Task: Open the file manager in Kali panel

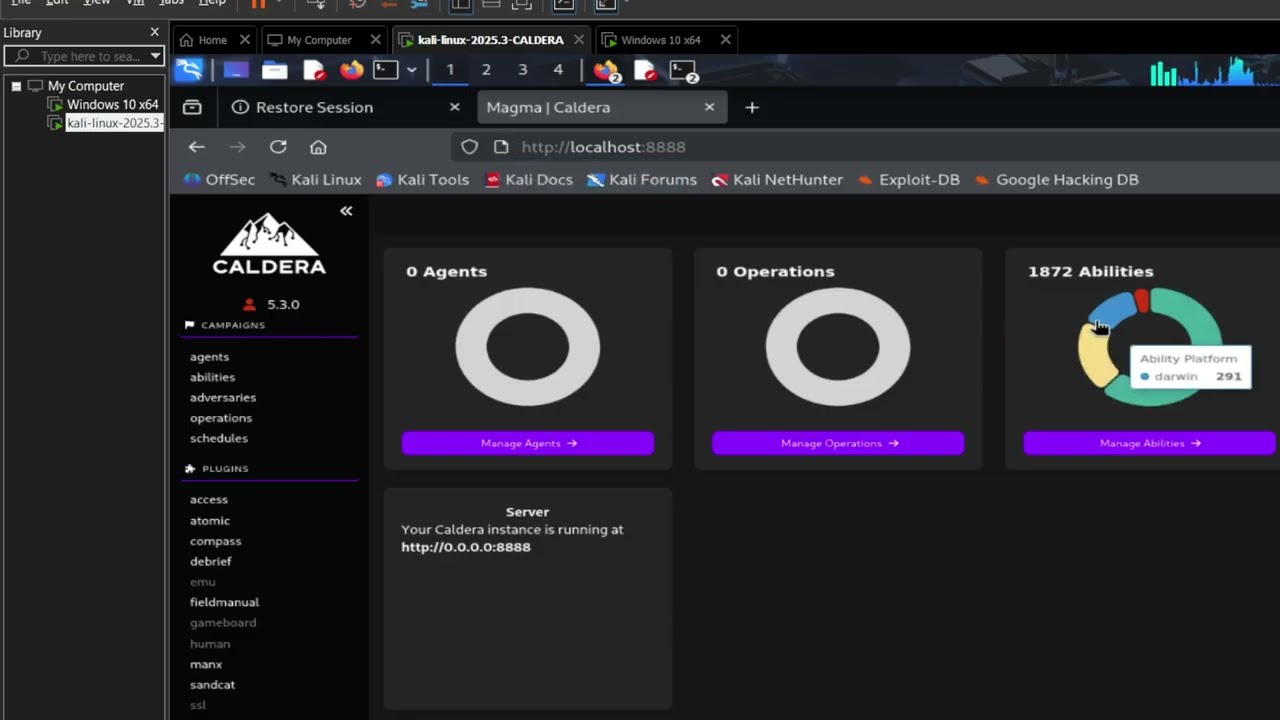Action: click(x=275, y=70)
